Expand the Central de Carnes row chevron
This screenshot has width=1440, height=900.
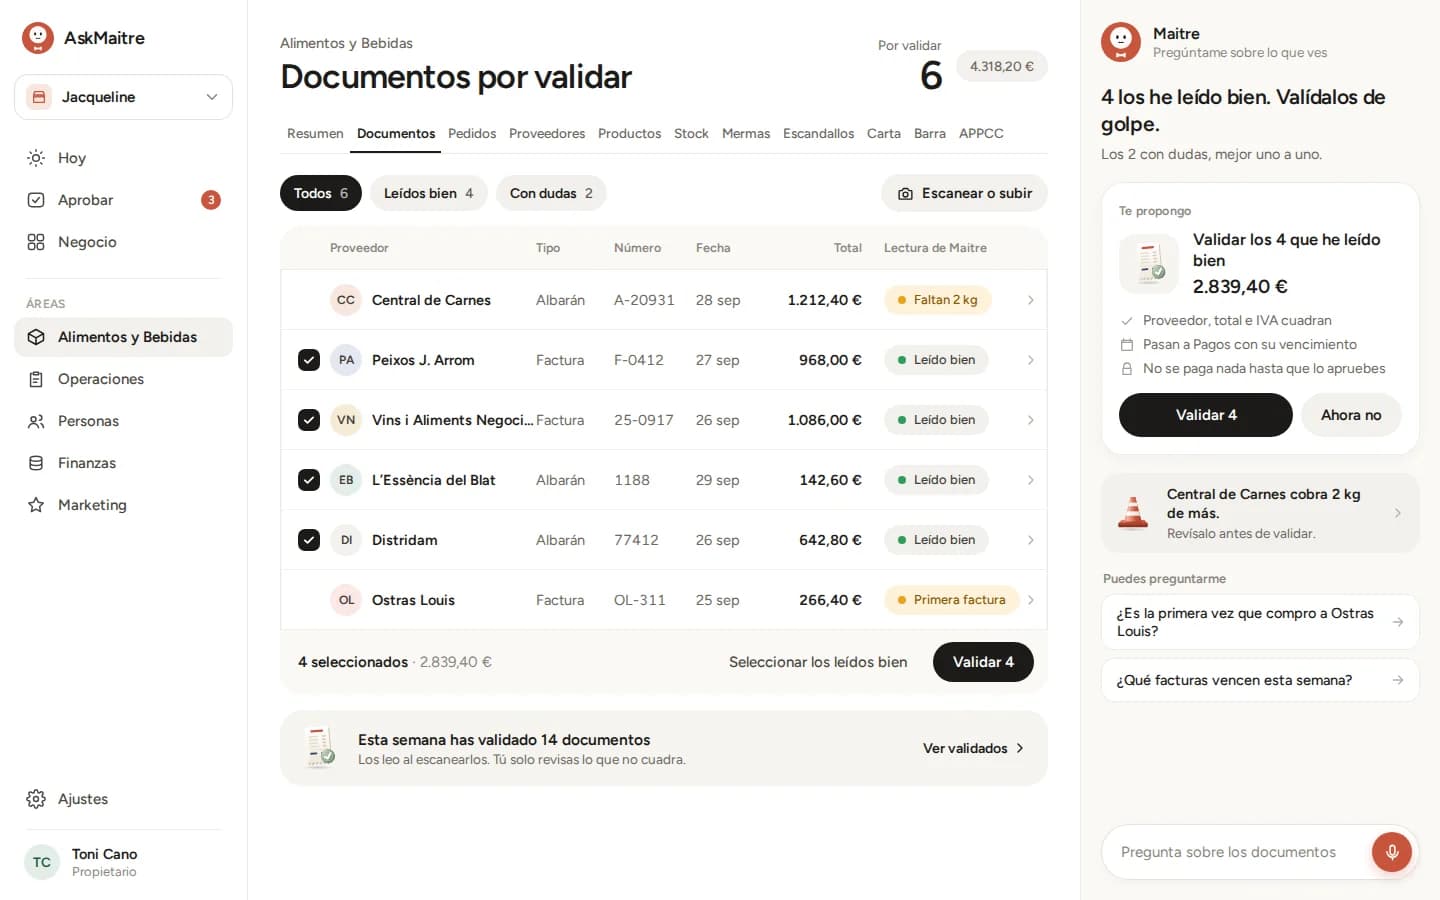pyautogui.click(x=1030, y=300)
